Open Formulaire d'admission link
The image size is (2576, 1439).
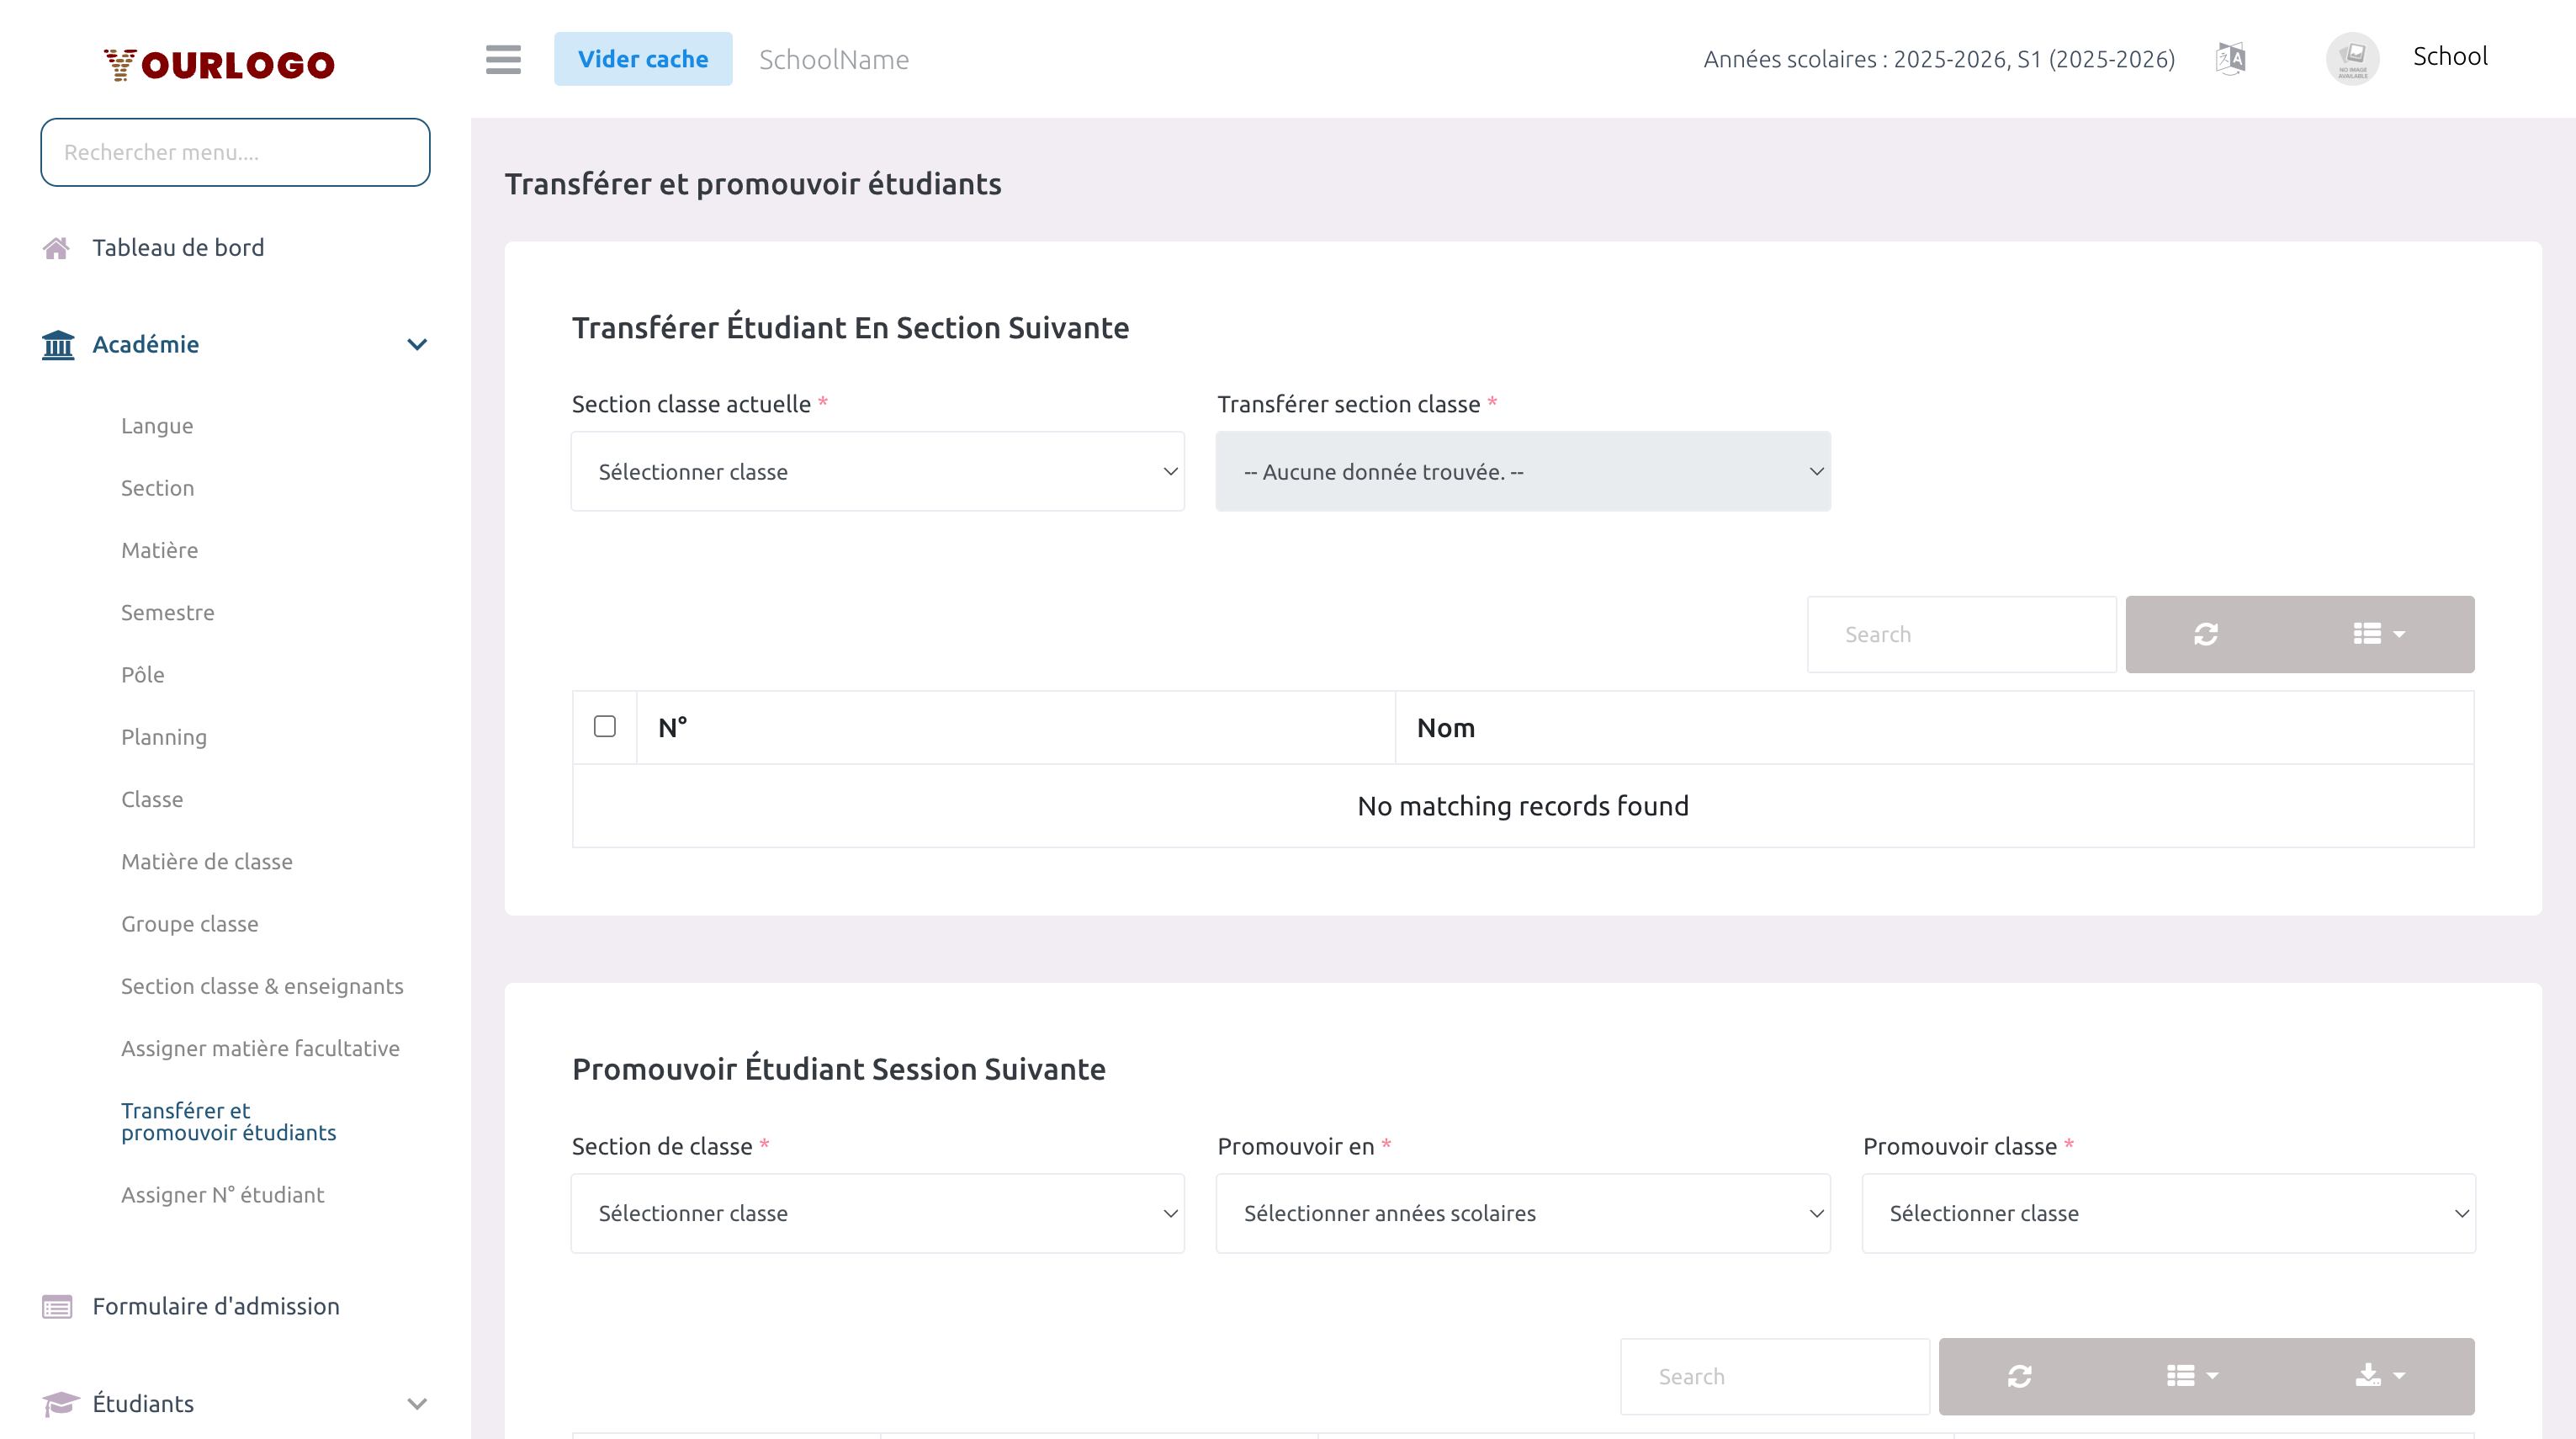[x=216, y=1306]
